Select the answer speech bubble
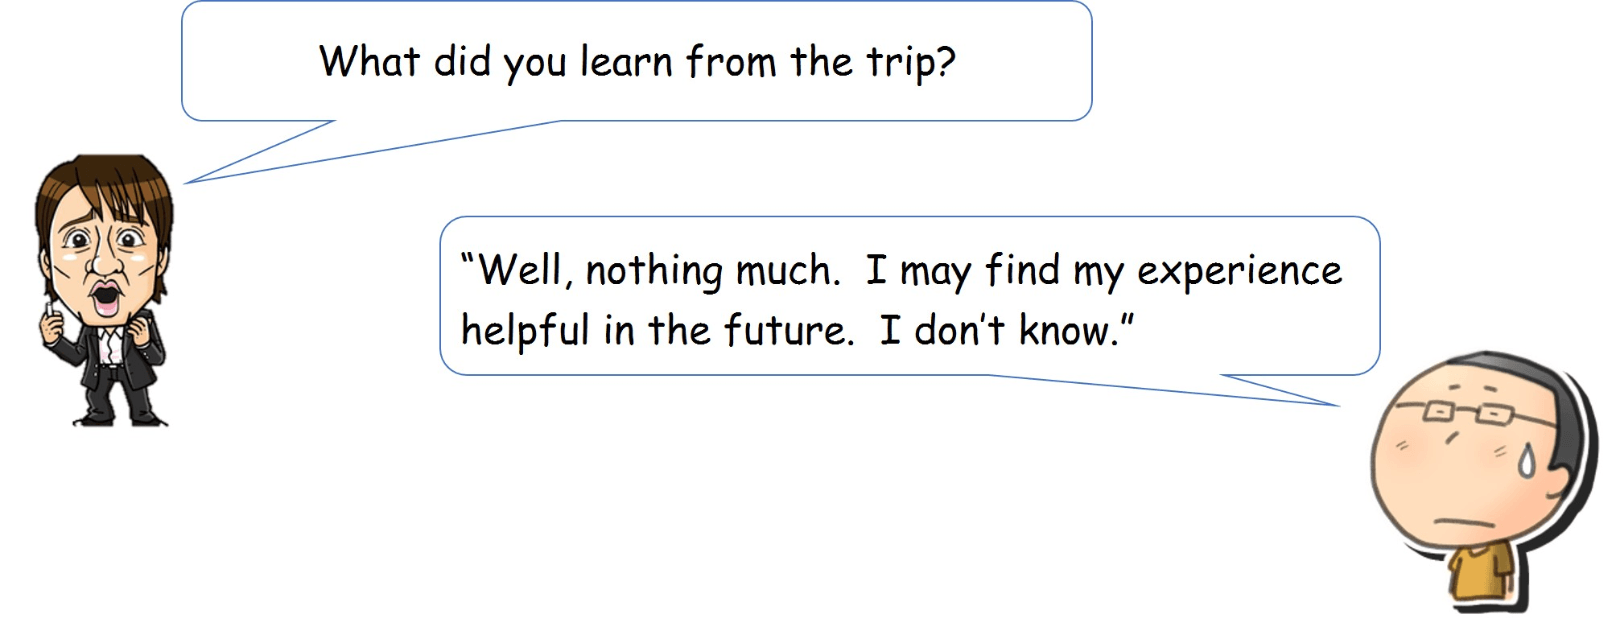The height and width of the screenshot is (621, 1609). point(910,296)
